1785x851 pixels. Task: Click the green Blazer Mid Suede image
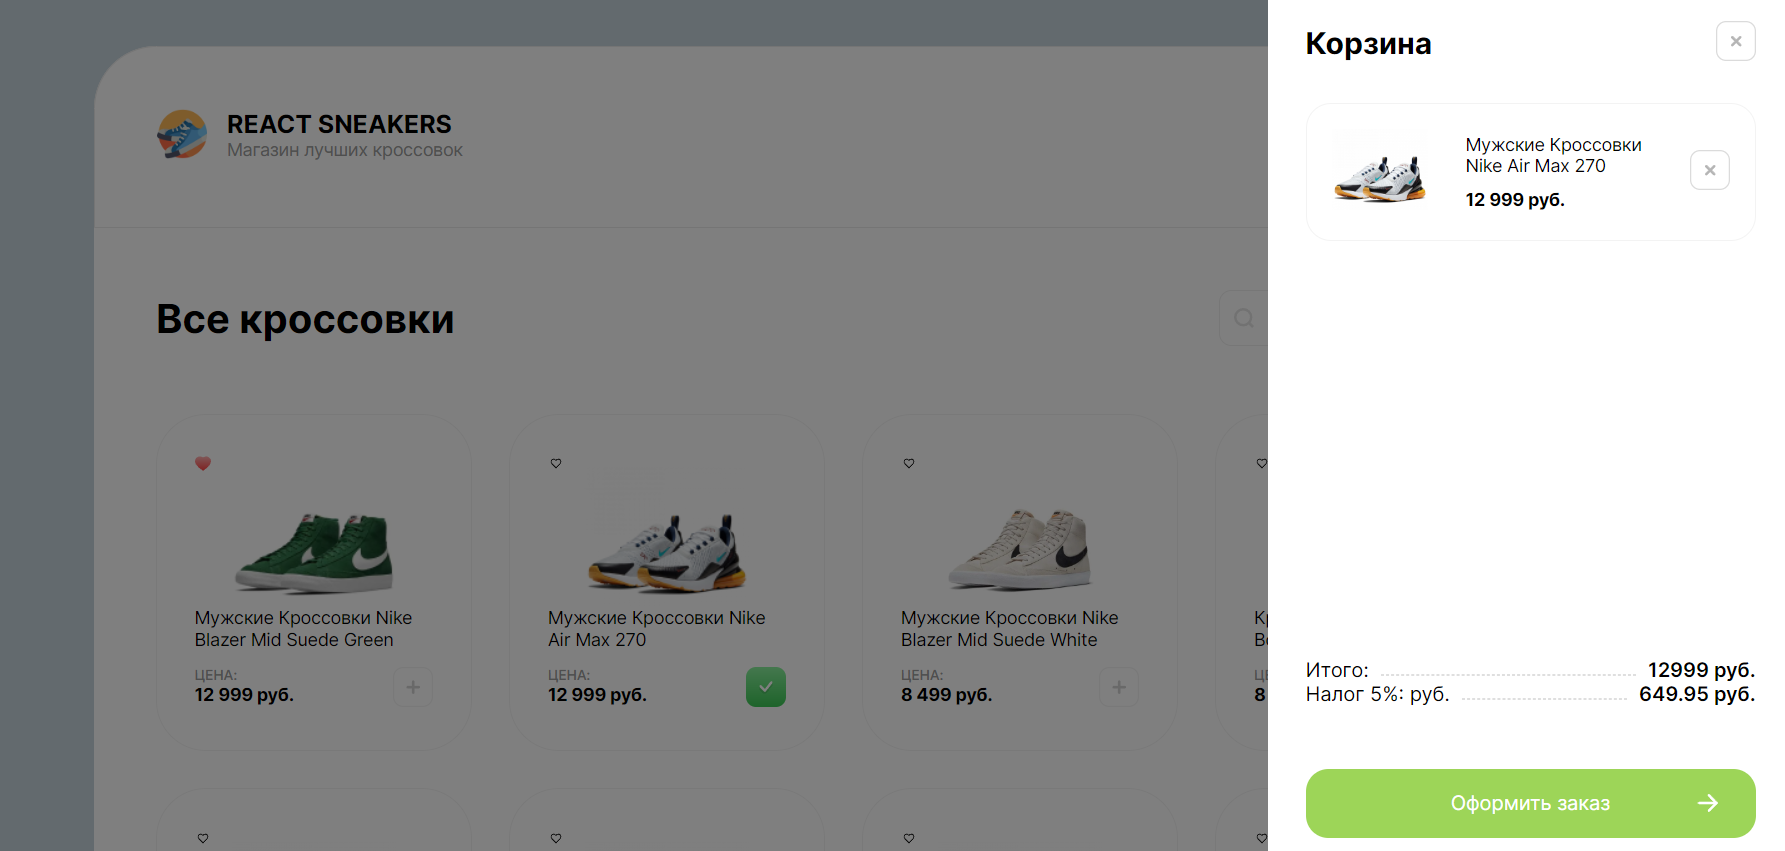click(x=314, y=553)
